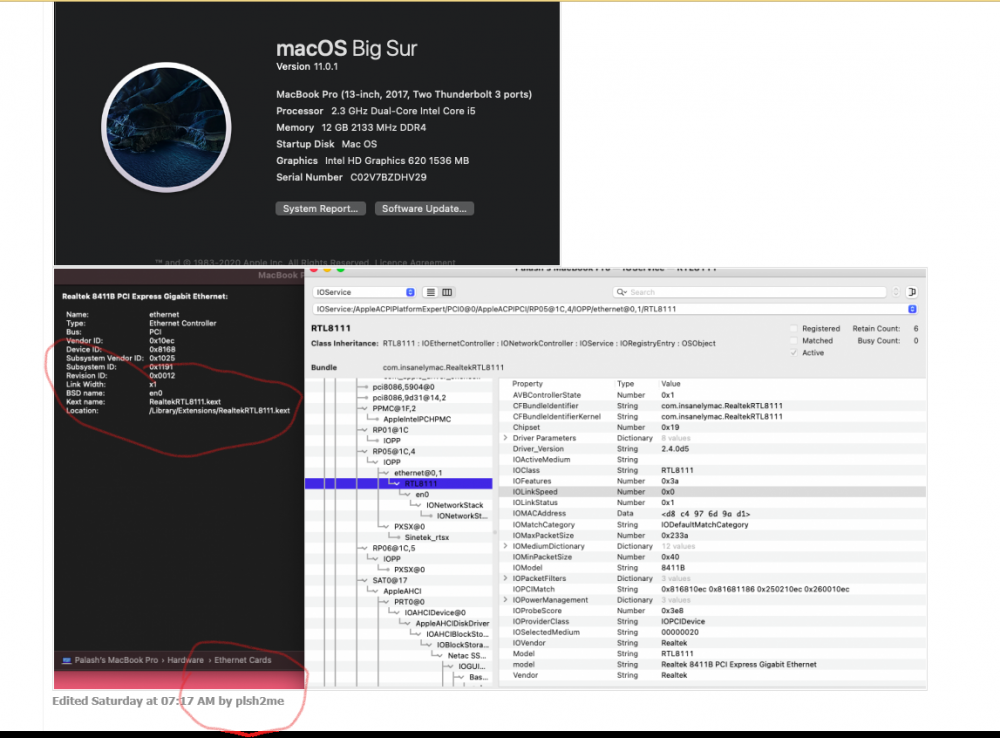Click the IODefaultMatchCategory value

coord(705,524)
